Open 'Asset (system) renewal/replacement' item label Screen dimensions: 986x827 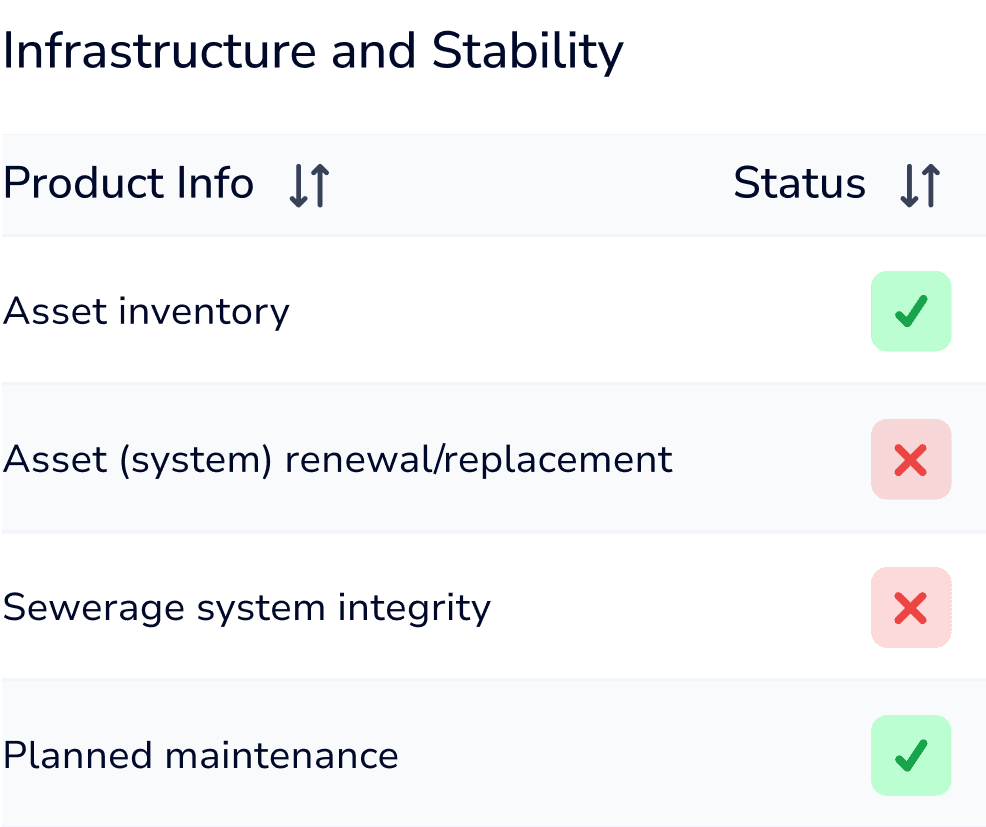338,460
